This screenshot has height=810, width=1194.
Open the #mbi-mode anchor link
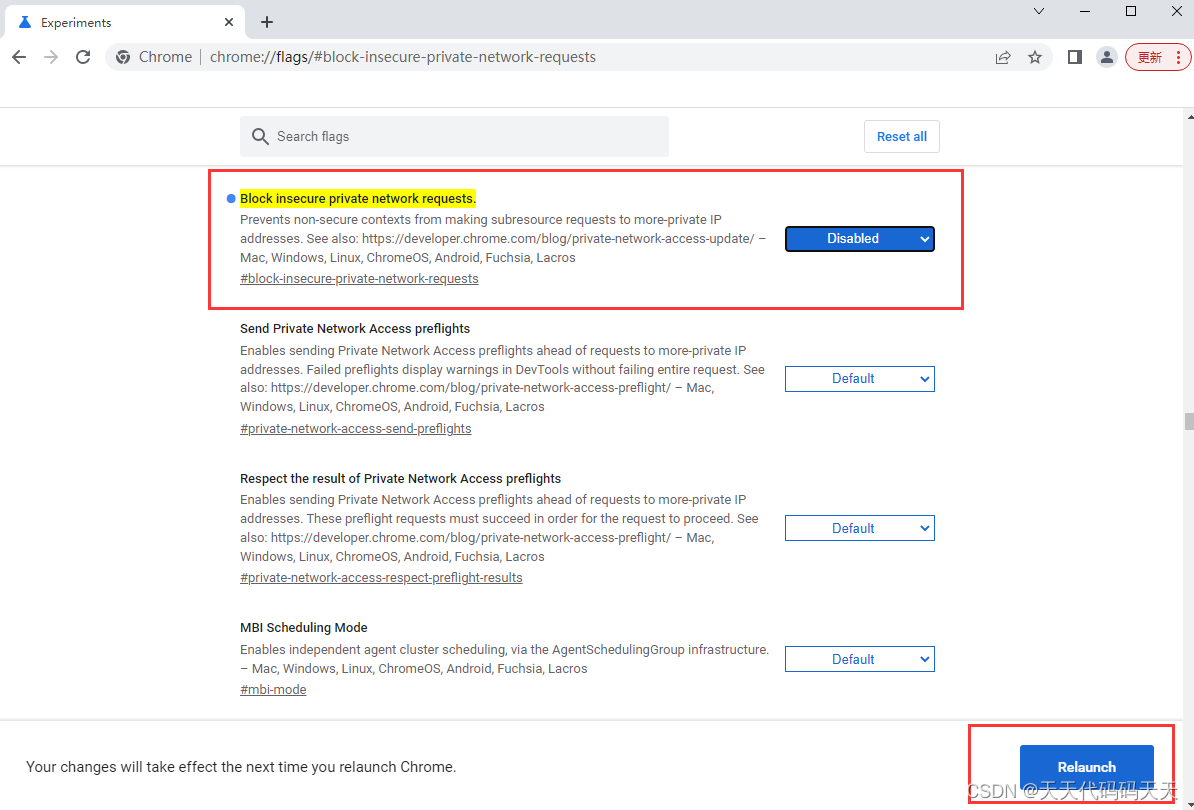pyautogui.click(x=273, y=690)
